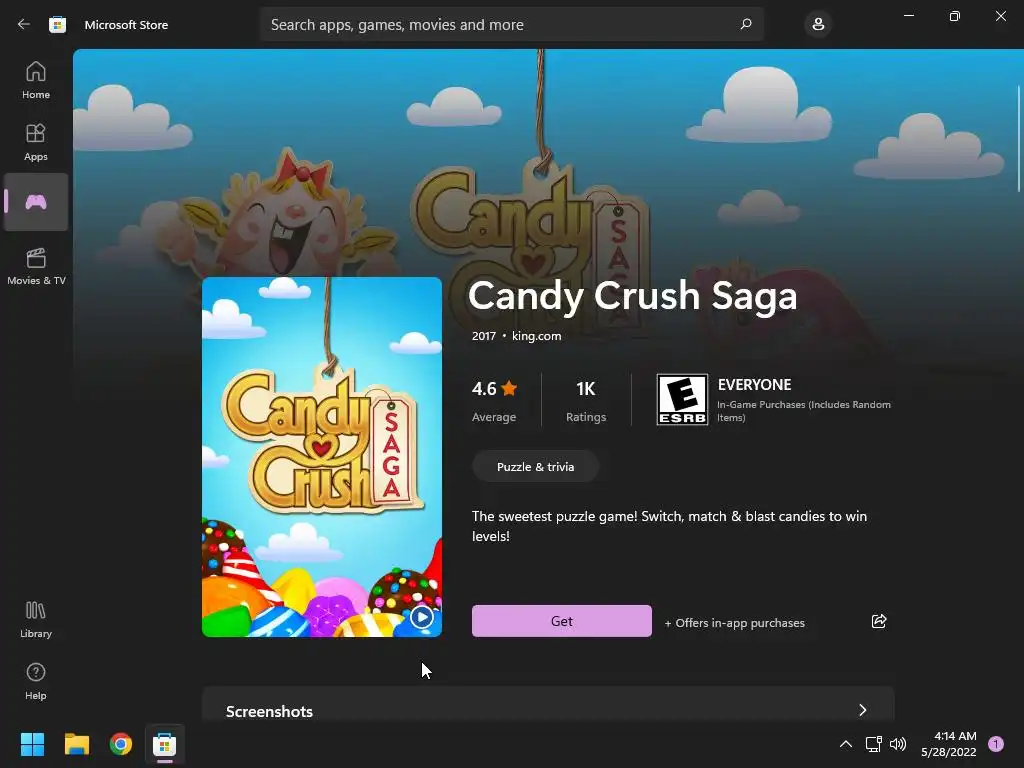Click the page vertical scrollbar
The width and height of the screenshot is (1024, 768).
coord(1019,138)
